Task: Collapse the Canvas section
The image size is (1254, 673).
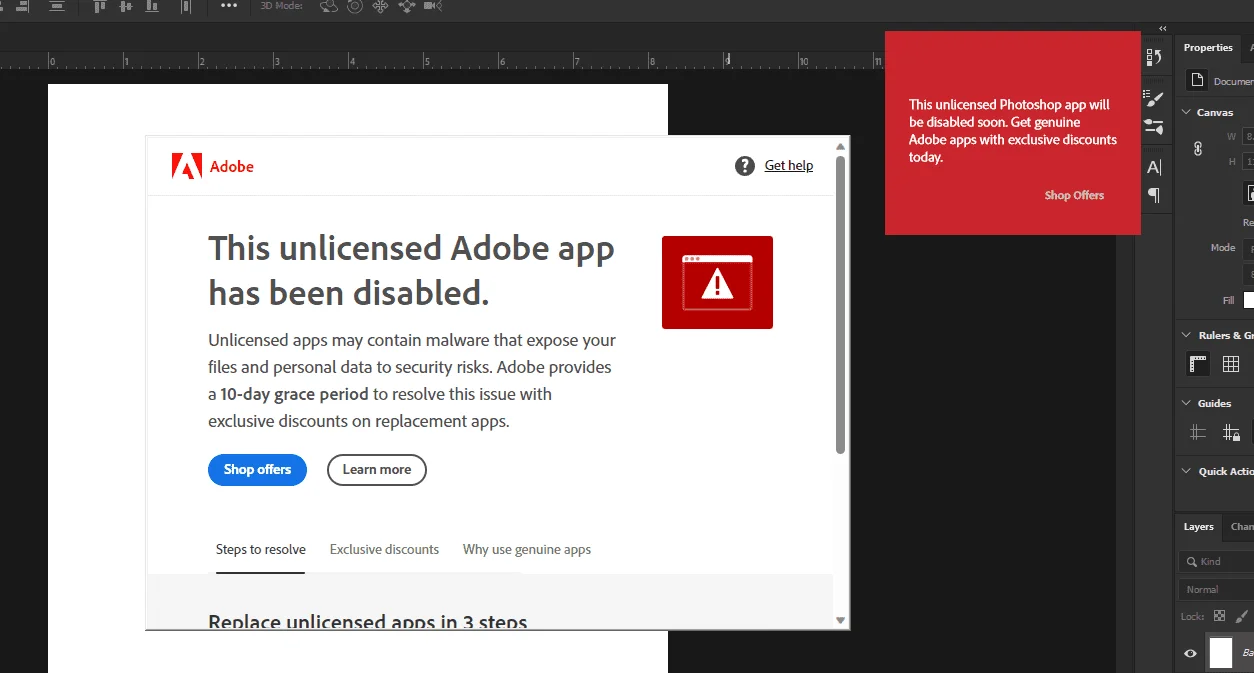Action: 1186,112
